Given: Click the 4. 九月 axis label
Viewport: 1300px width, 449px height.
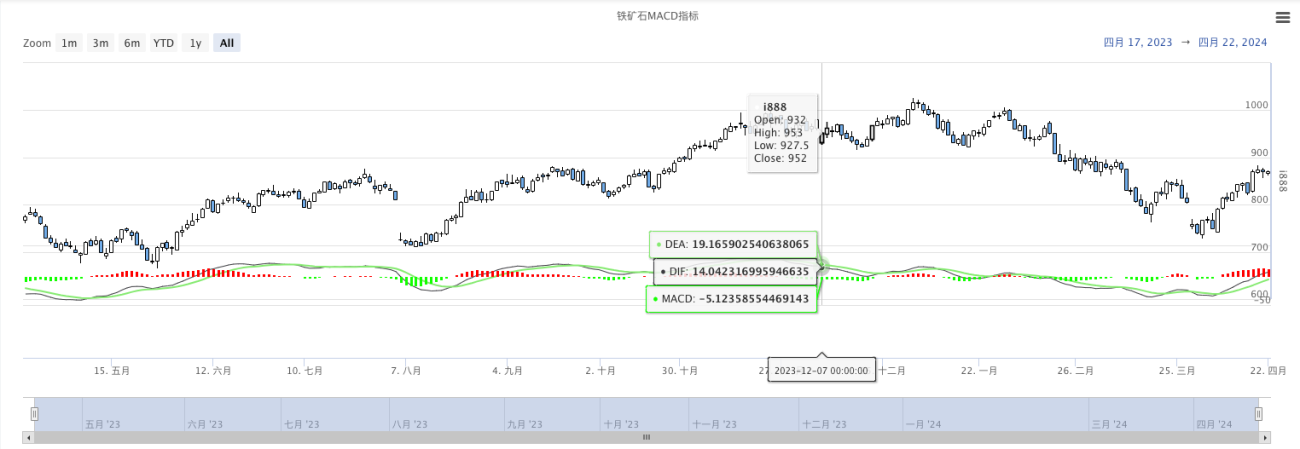Looking at the screenshot, I should [x=508, y=370].
